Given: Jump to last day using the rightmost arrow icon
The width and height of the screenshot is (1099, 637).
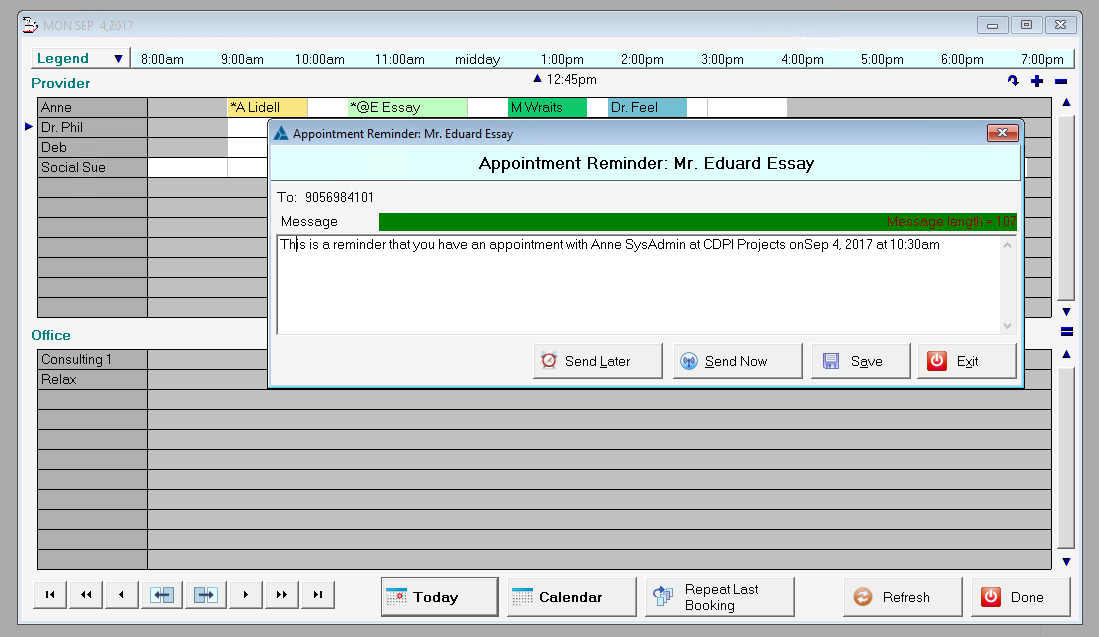Looking at the screenshot, I should (x=317, y=594).
